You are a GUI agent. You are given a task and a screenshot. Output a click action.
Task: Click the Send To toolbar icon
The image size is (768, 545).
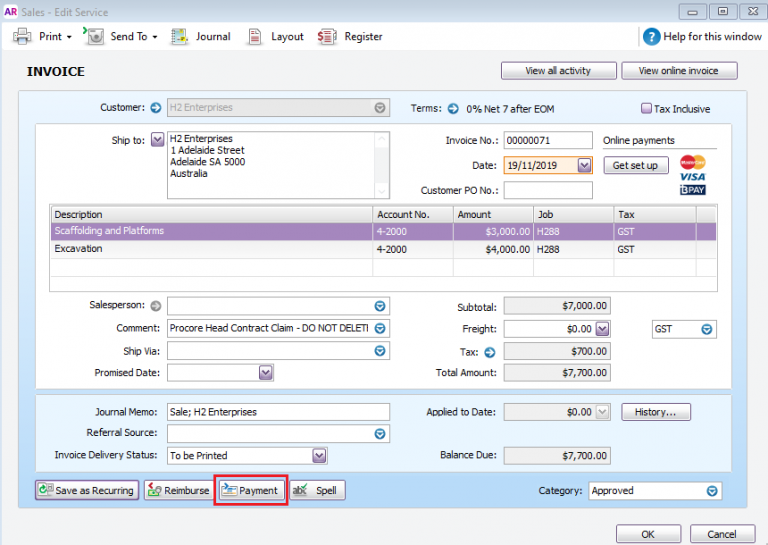[x=94, y=36]
